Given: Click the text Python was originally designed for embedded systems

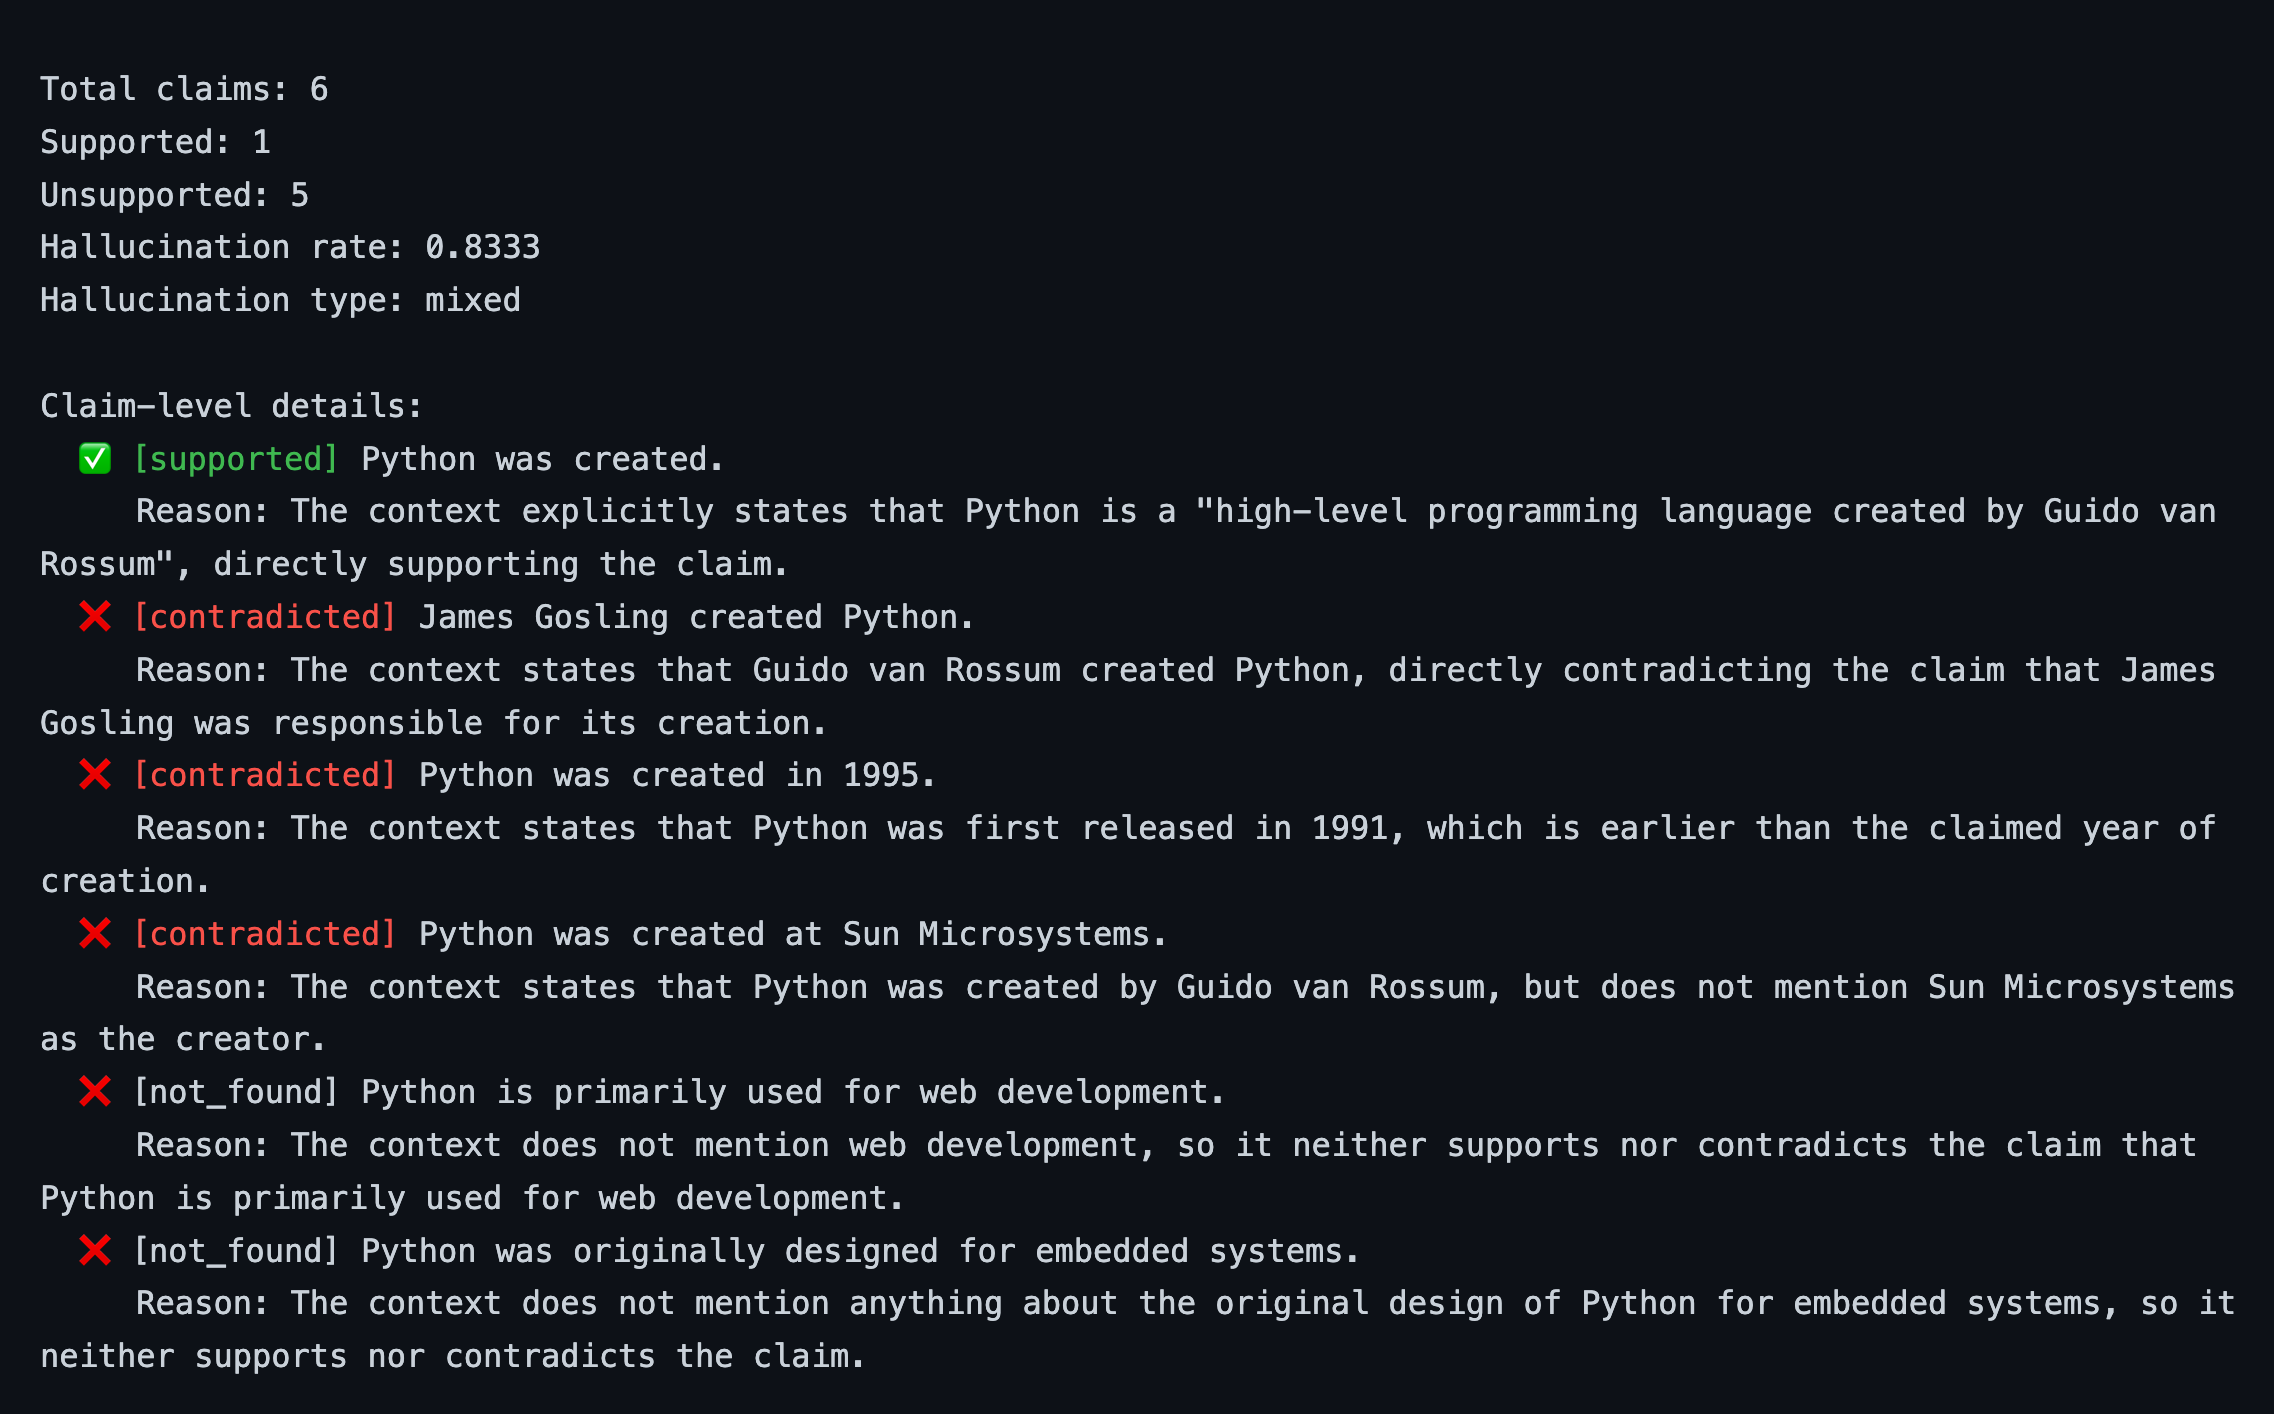Looking at the screenshot, I should tap(860, 1251).
